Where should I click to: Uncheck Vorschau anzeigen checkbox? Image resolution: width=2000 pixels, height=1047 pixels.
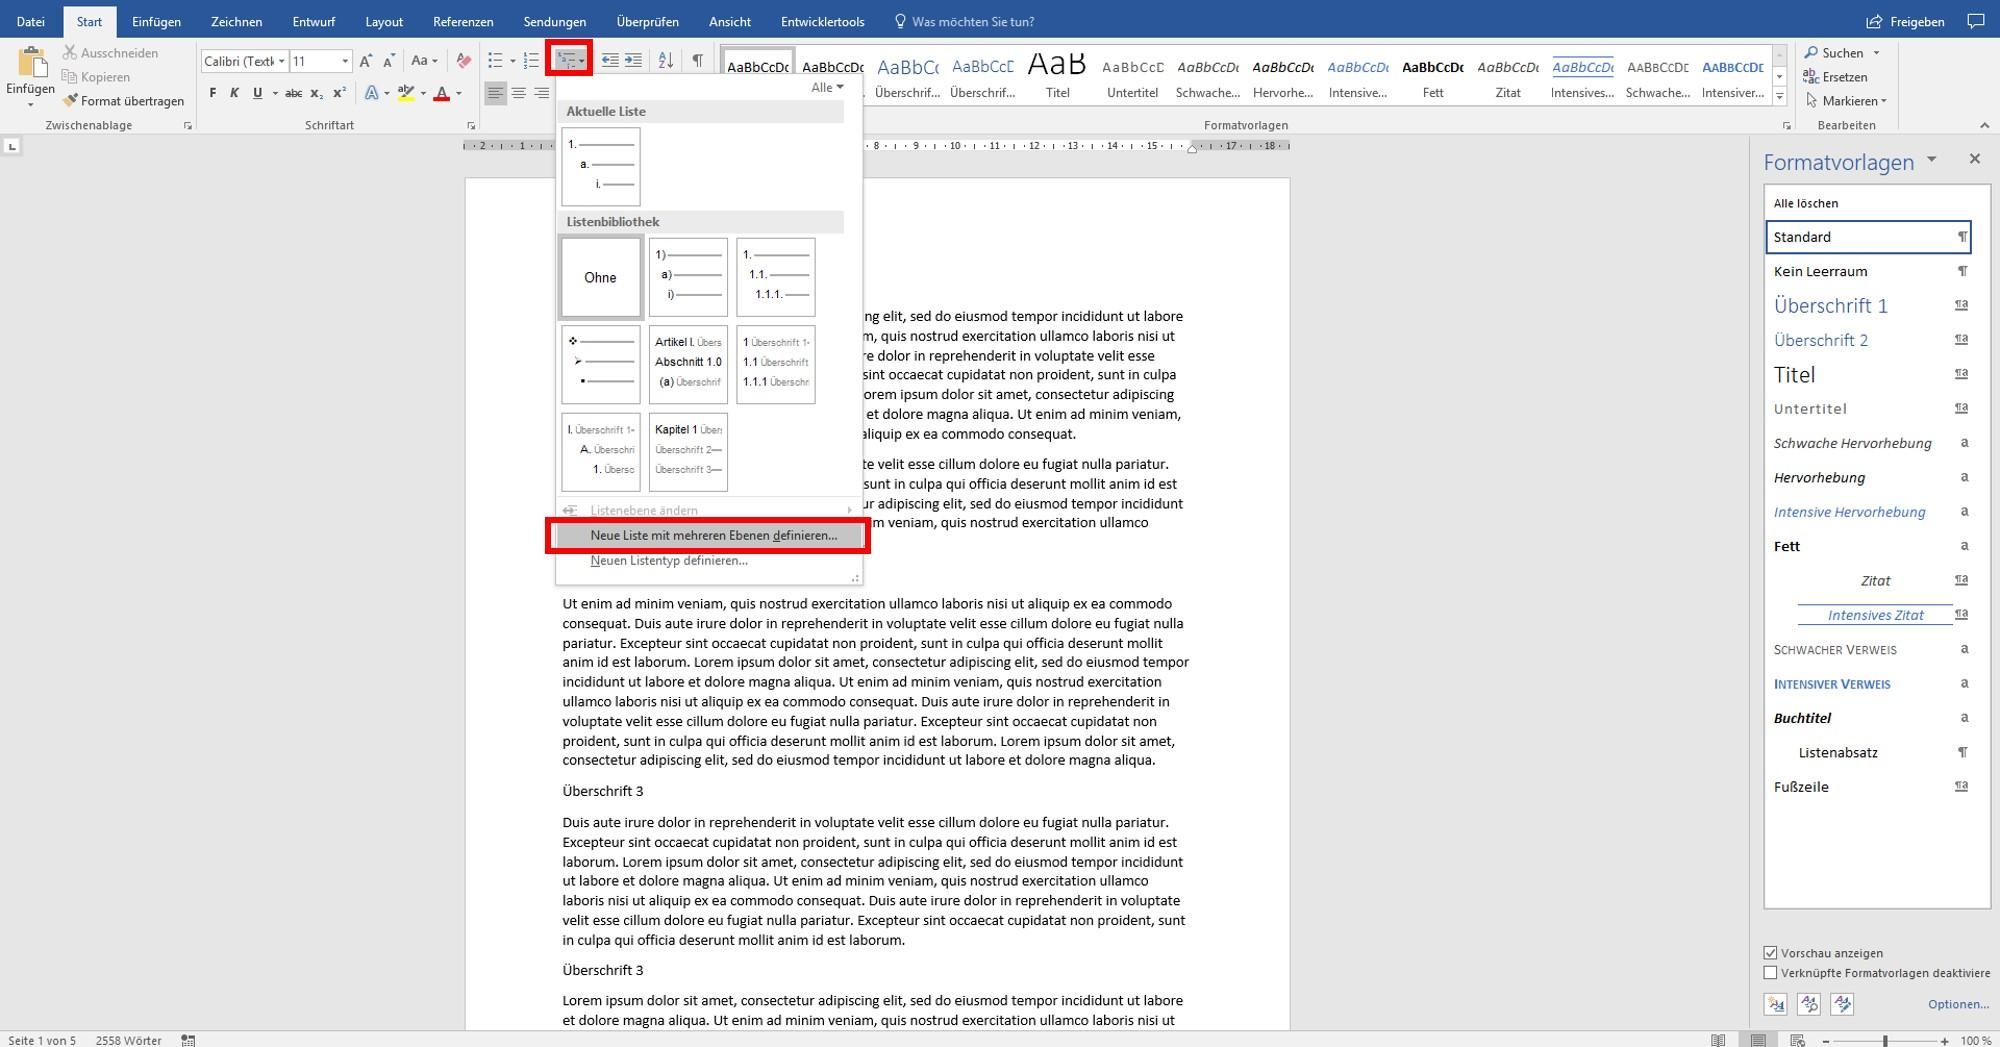1770,953
